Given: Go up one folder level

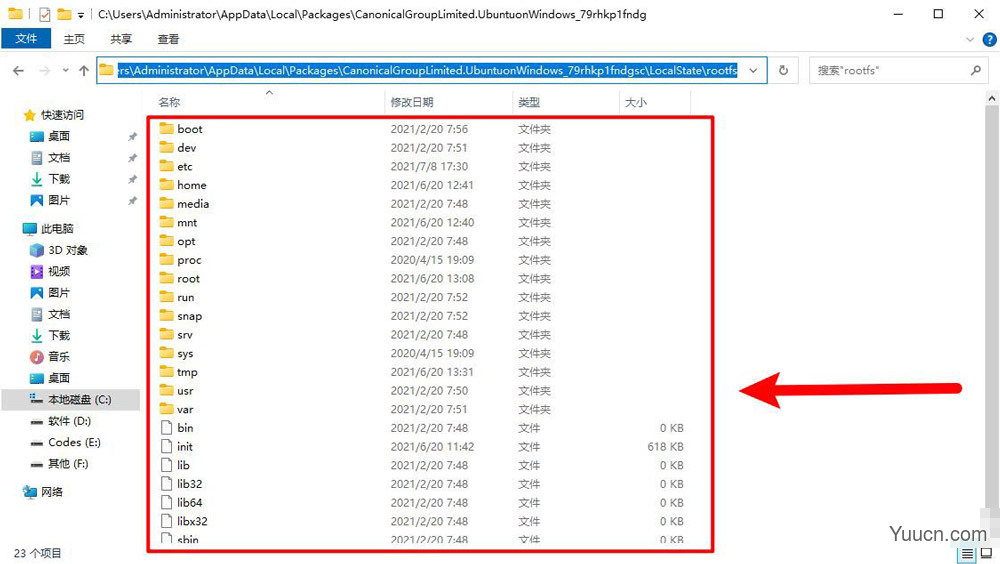Looking at the screenshot, I should point(84,70).
